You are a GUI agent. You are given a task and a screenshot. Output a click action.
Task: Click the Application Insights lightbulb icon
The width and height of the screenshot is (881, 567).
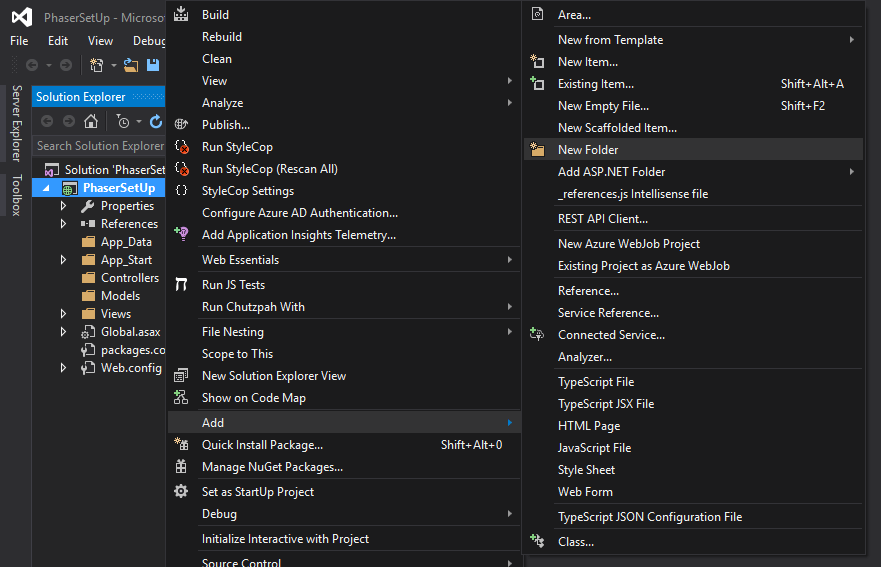point(181,234)
